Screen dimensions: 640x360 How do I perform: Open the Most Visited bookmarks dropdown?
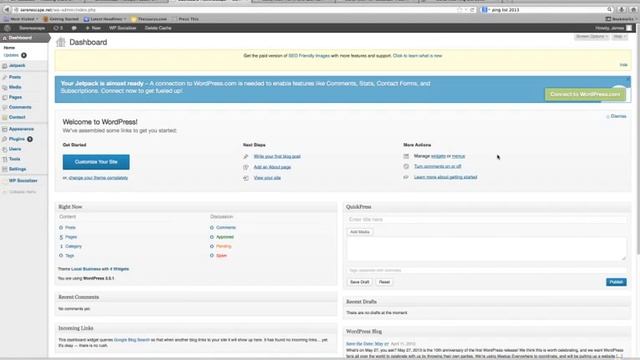21,19
